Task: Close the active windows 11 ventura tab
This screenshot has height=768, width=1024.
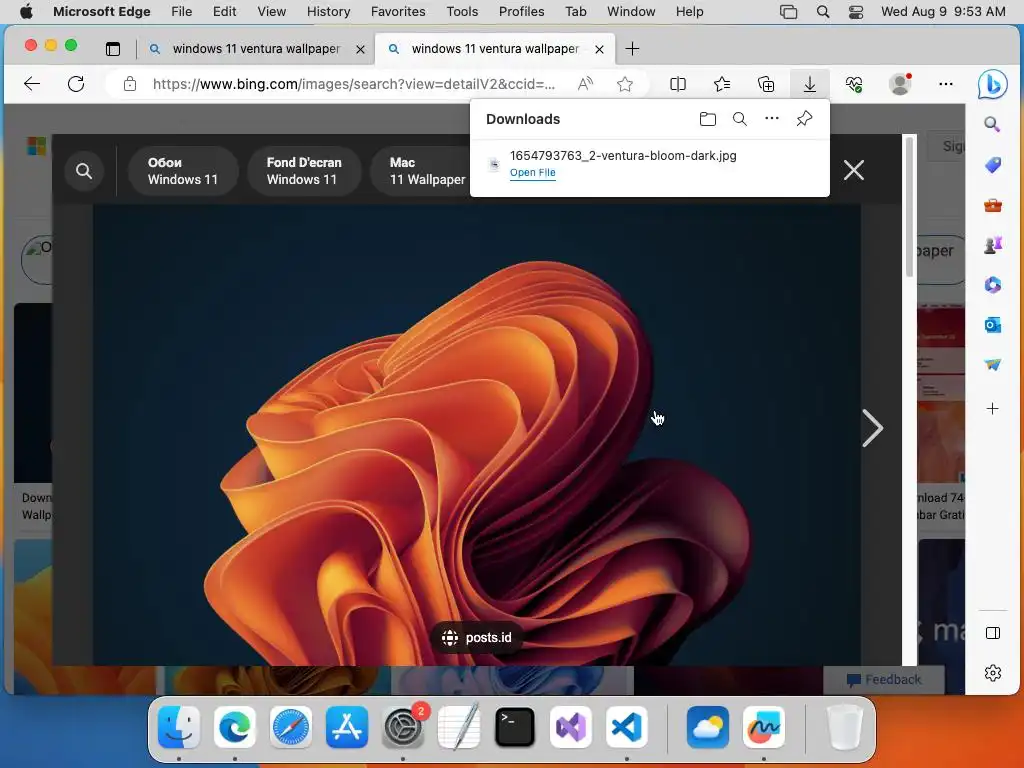Action: coord(600,49)
